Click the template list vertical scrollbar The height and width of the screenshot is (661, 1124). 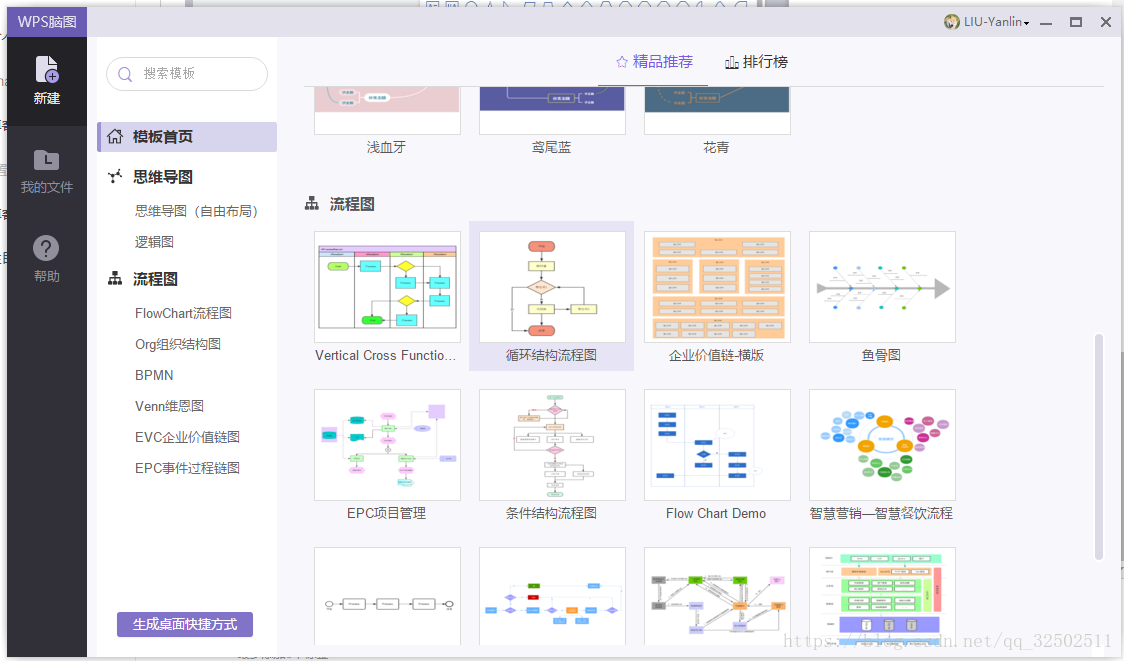[x=1099, y=446]
